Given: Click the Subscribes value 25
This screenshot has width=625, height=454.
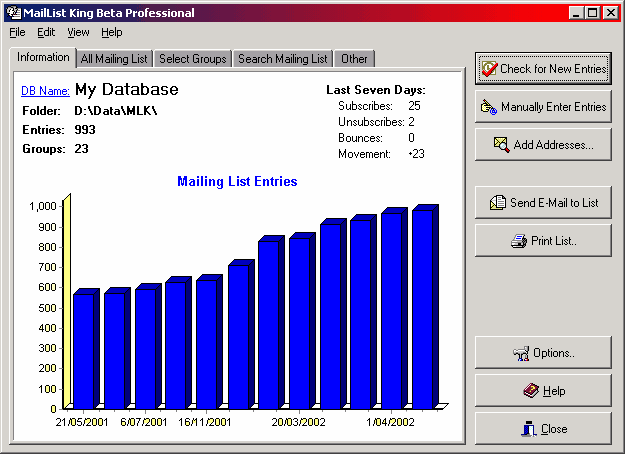Looking at the screenshot, I should [414, 106].
